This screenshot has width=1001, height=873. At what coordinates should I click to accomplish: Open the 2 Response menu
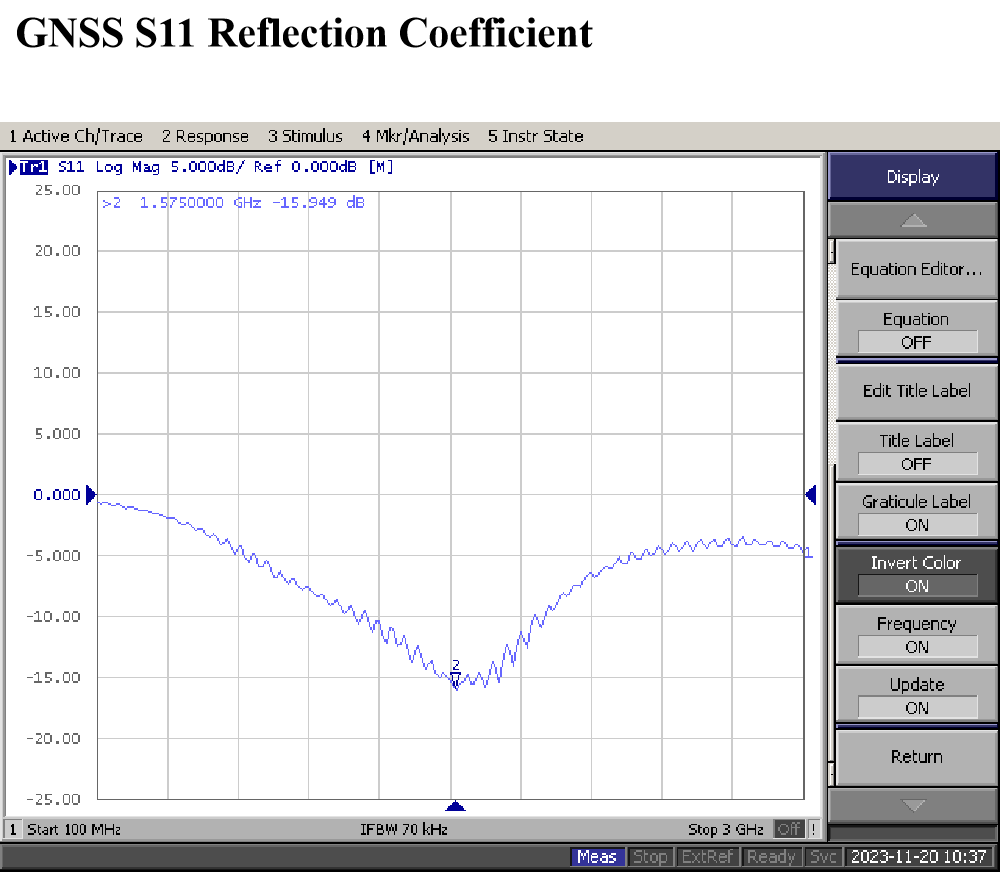[205, 136]
